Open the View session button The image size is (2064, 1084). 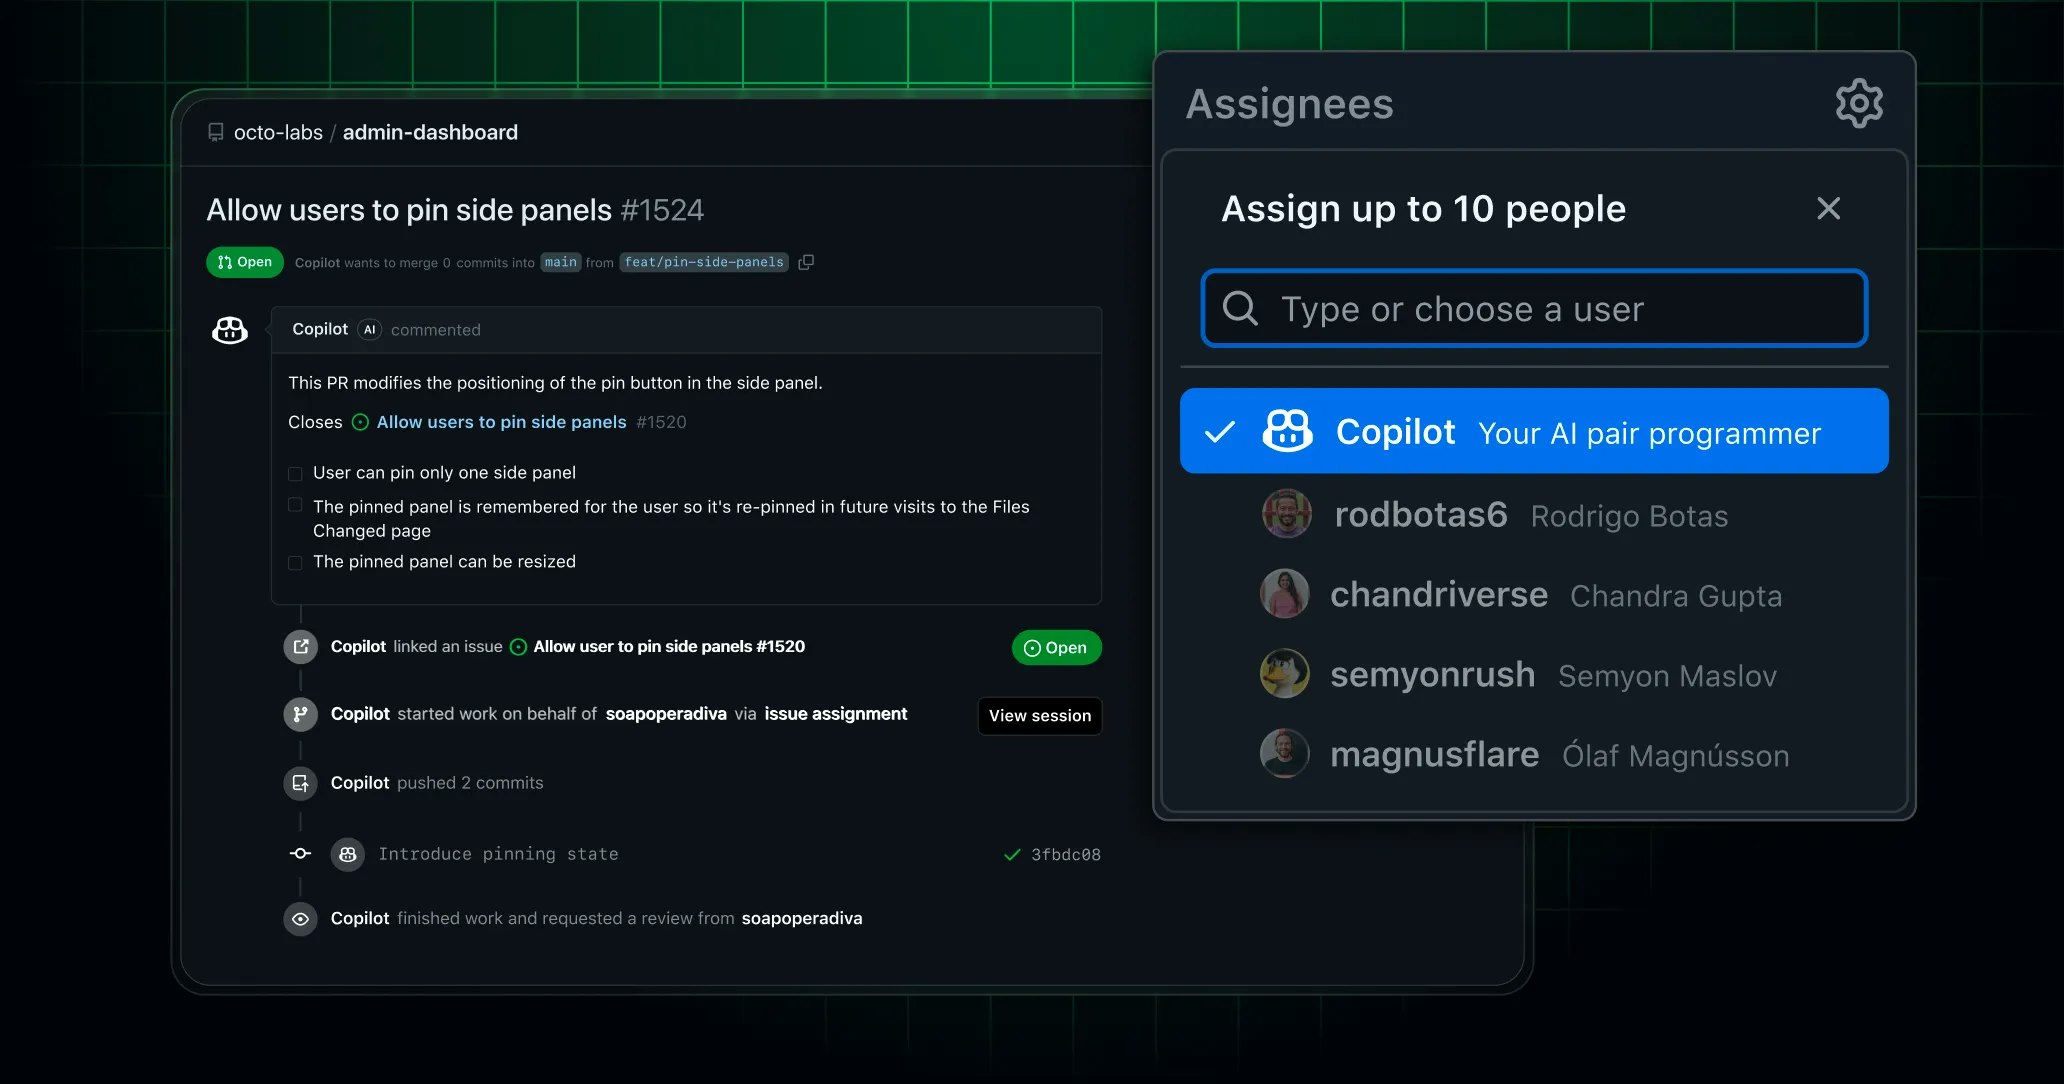click(1038, 715)
